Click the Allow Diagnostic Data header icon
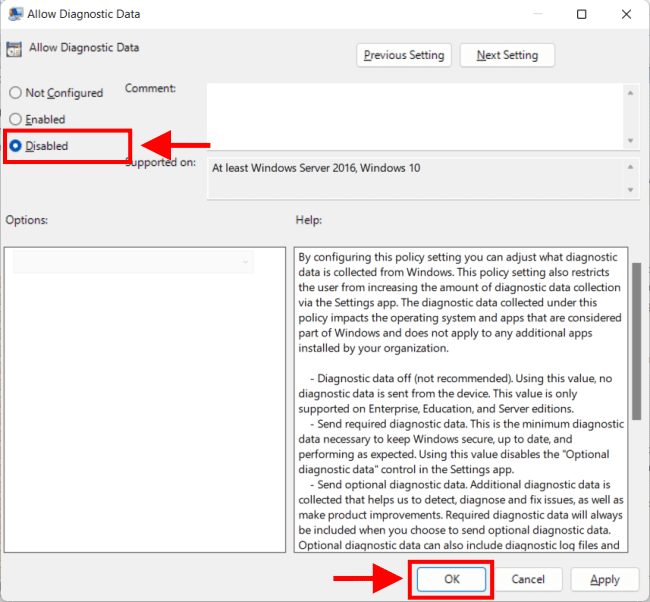The height and width of the screenshot is (602, 650). (14, 49)
